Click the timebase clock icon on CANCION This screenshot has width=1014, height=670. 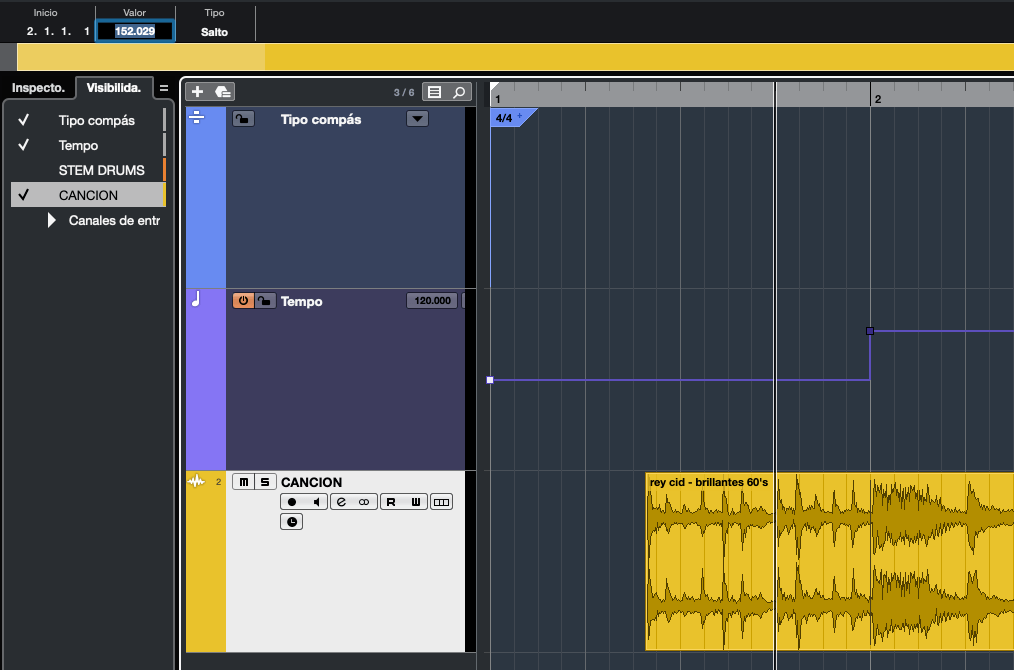point(291,522)
